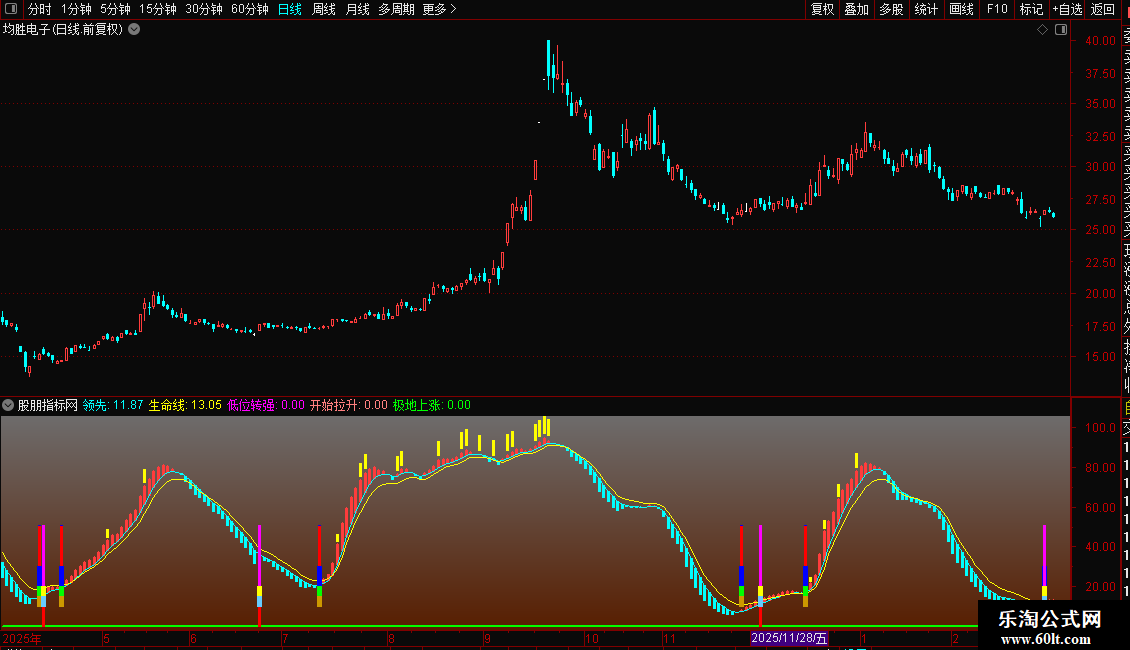Click the 标记 mark button
1130x650 pixels.
point(1031,9)
